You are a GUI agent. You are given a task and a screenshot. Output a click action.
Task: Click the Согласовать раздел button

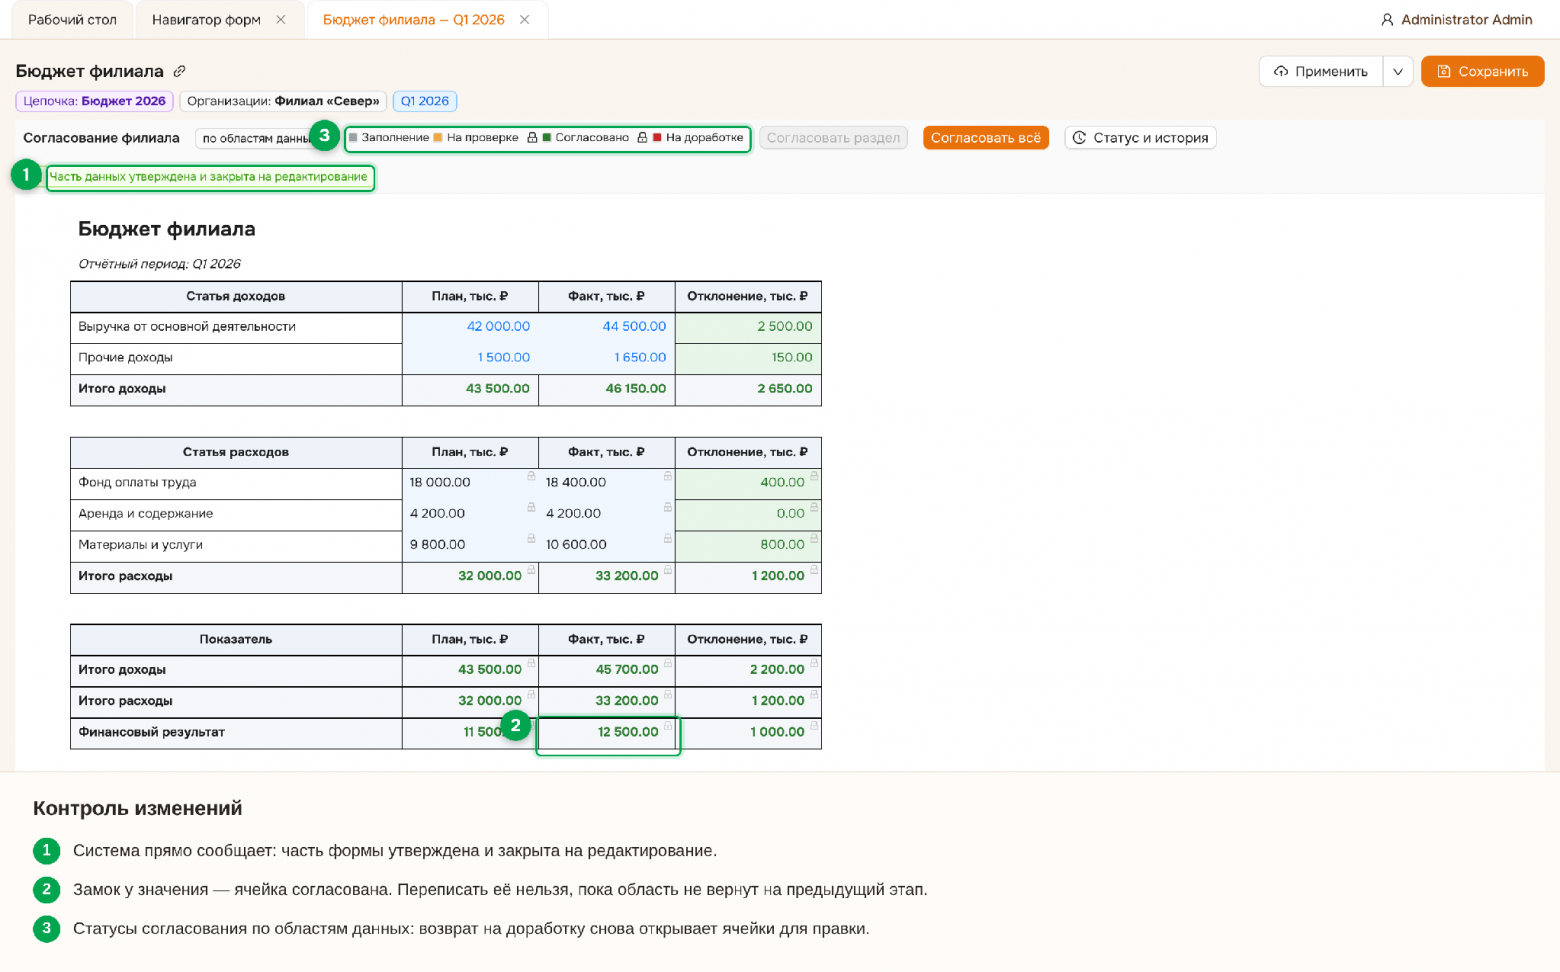pos(833,138)
